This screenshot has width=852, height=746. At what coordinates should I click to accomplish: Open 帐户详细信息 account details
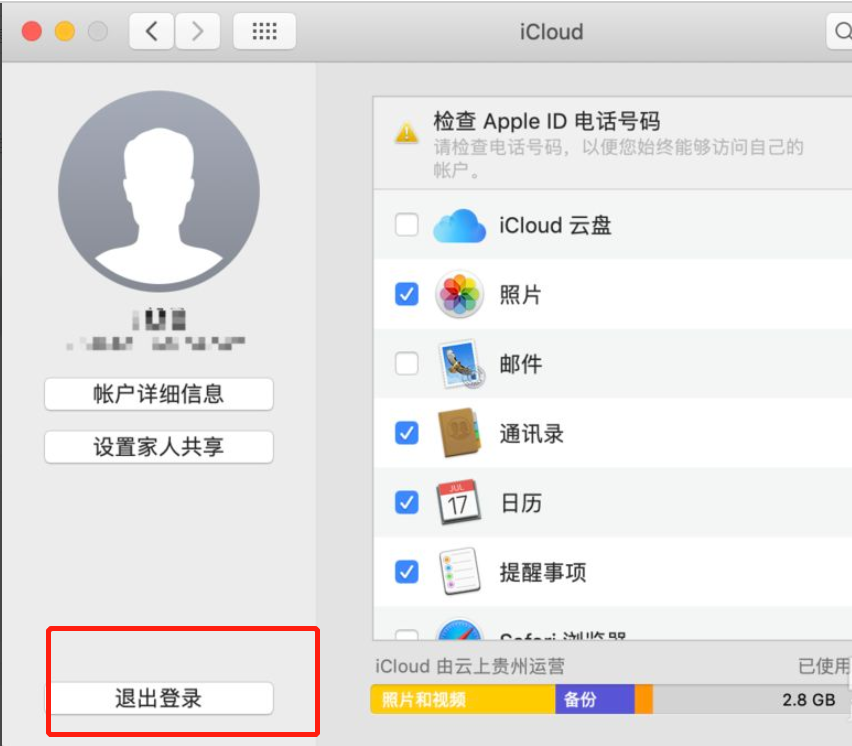point(158,394)
